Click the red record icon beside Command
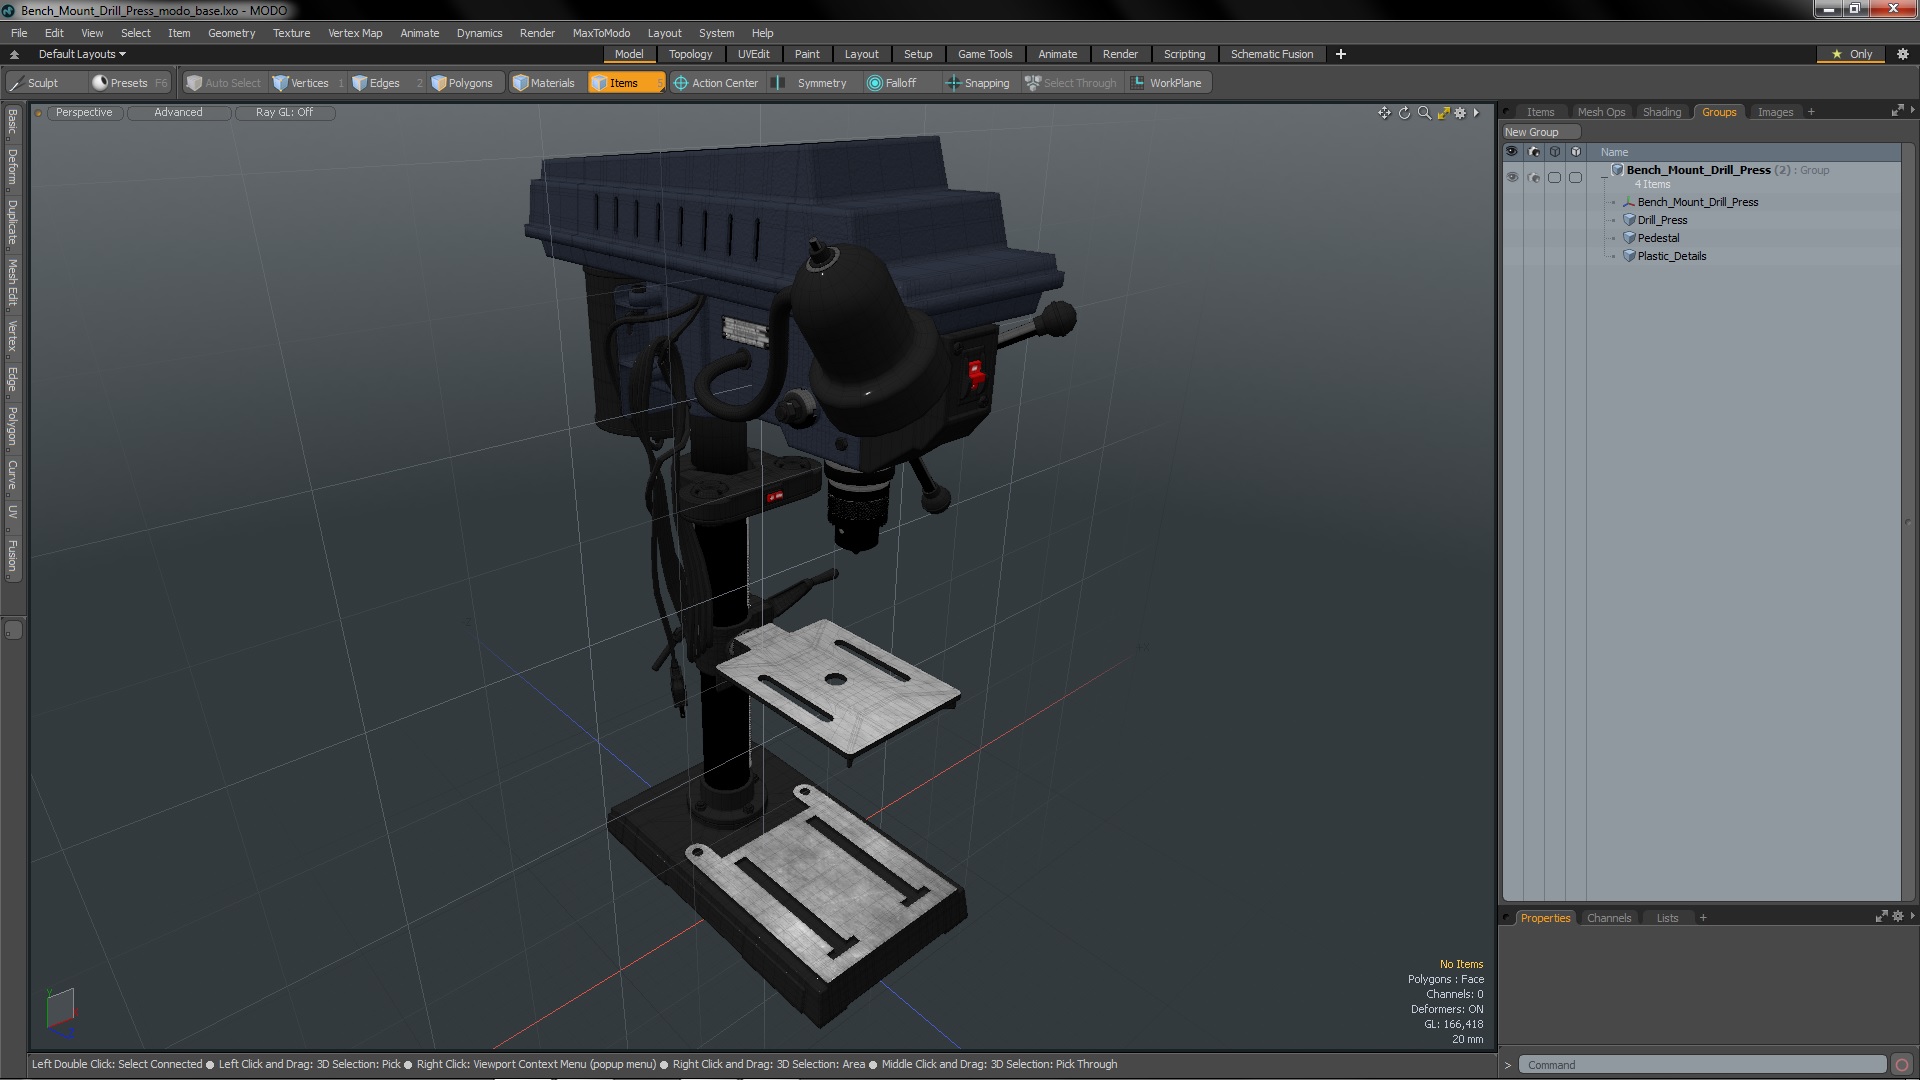The image size is (1920, 1080). 1902,1065
